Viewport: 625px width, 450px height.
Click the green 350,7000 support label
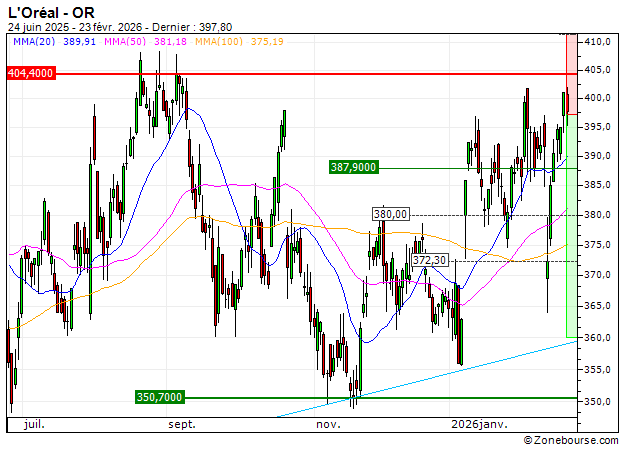pyautogui.click(x=159, y=397)
